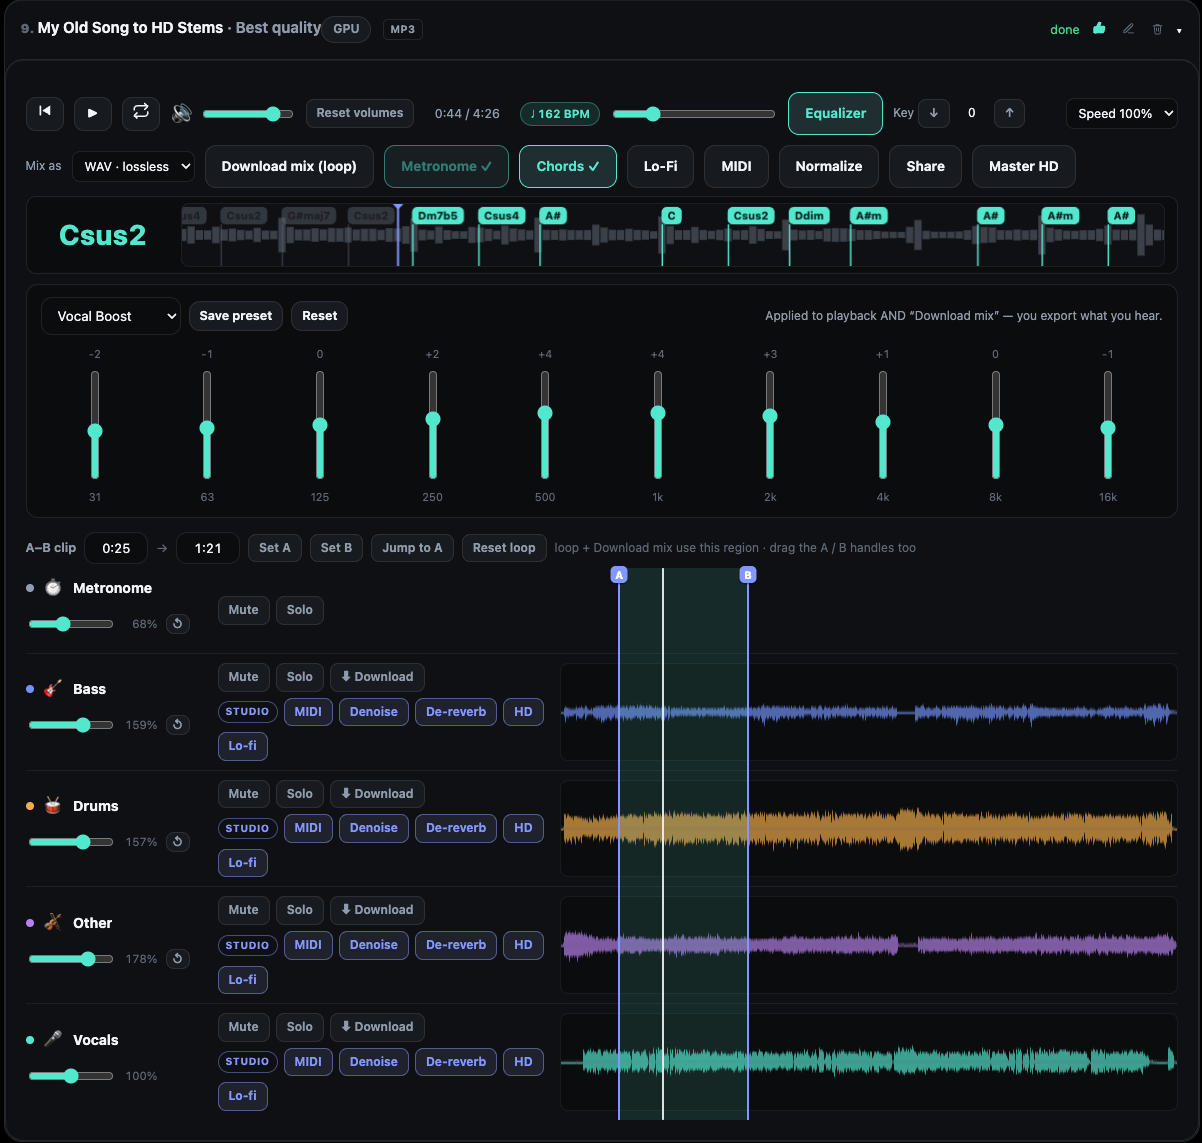
Task: Click the Share button
Action: tap(925, 167)
